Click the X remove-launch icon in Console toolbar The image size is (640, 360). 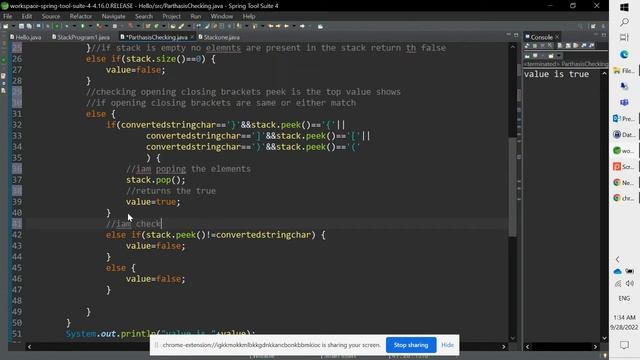(550, 45)
